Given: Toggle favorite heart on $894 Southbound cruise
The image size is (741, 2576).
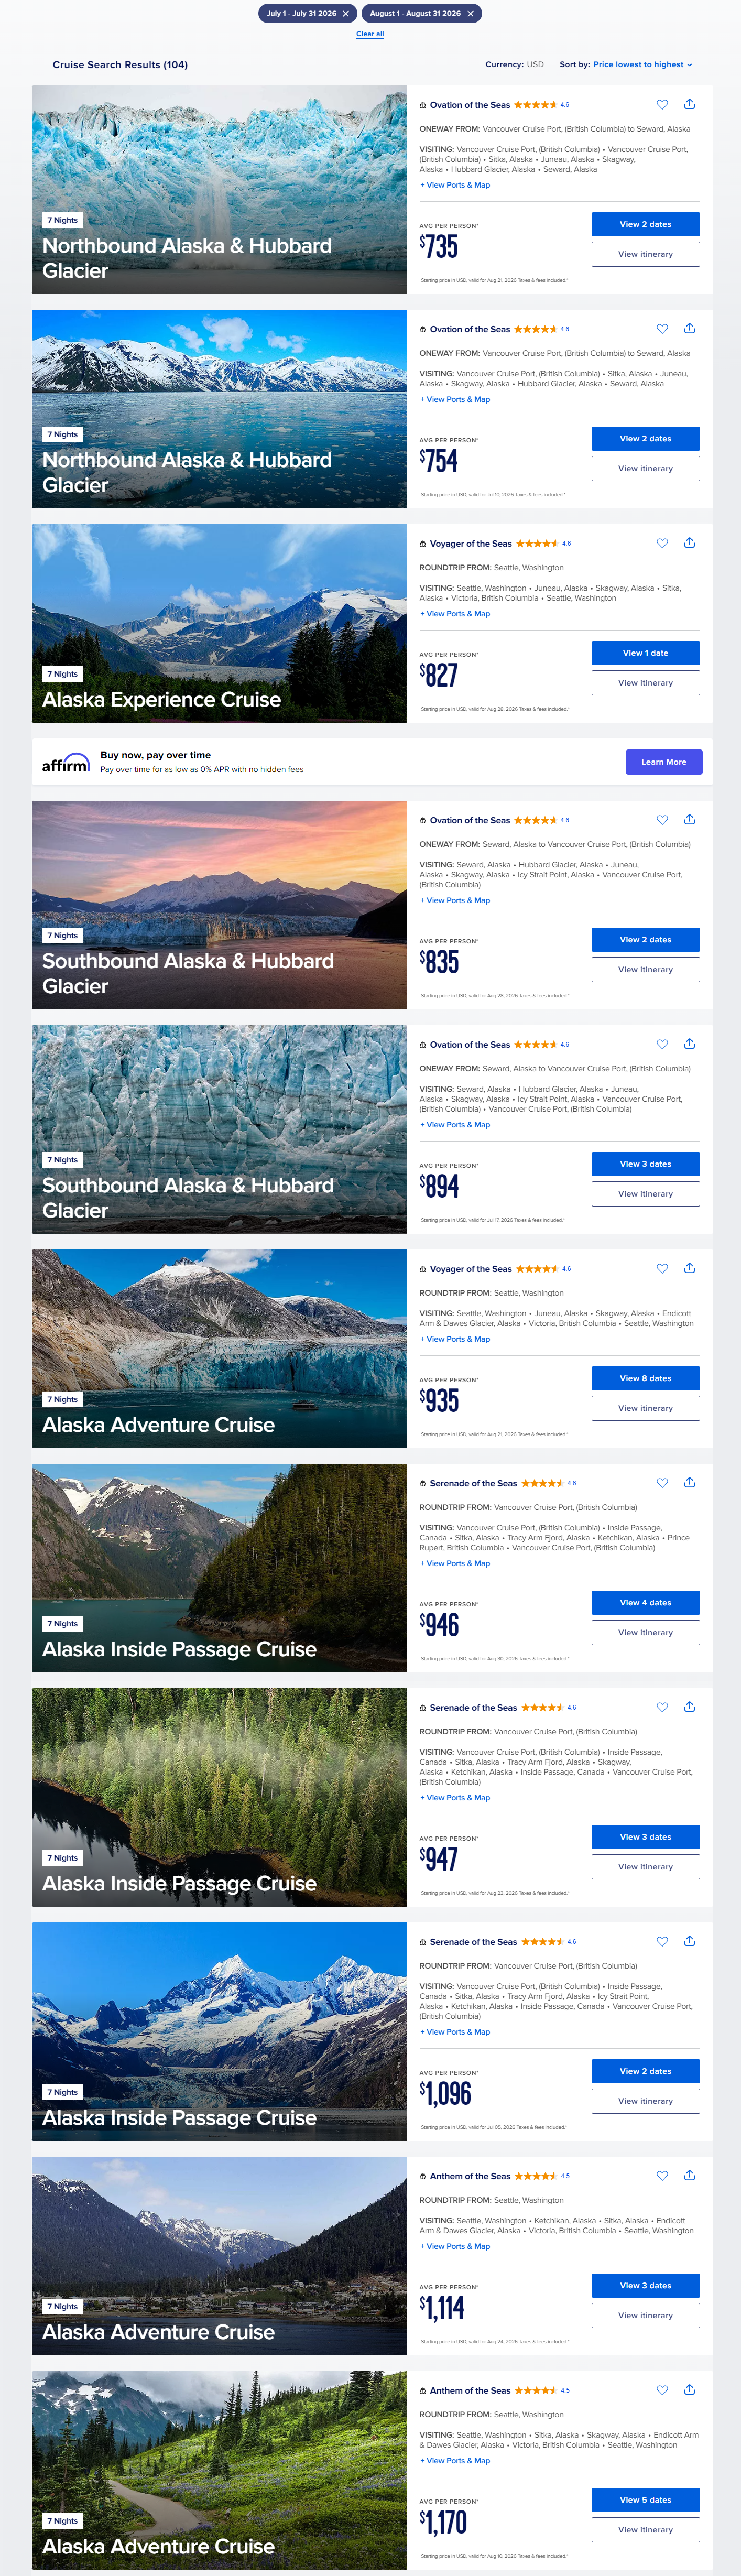Looking at the screenshot, I should (x=662, y=1044).
